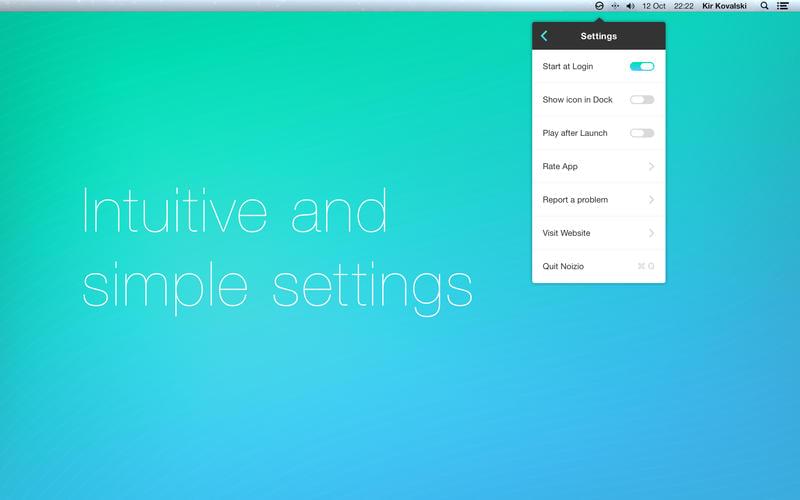Enable the Show icon in Dock switch
800x500 pixels.
[x=642, y=99]
